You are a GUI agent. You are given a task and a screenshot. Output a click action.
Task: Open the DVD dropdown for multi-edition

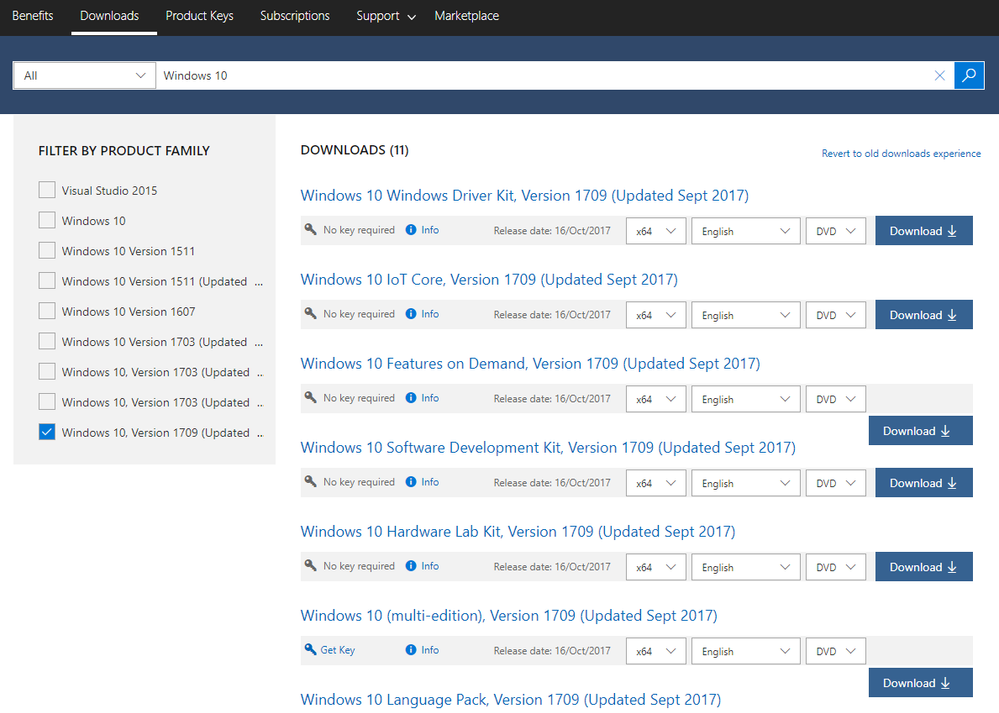tap(835, 652)
